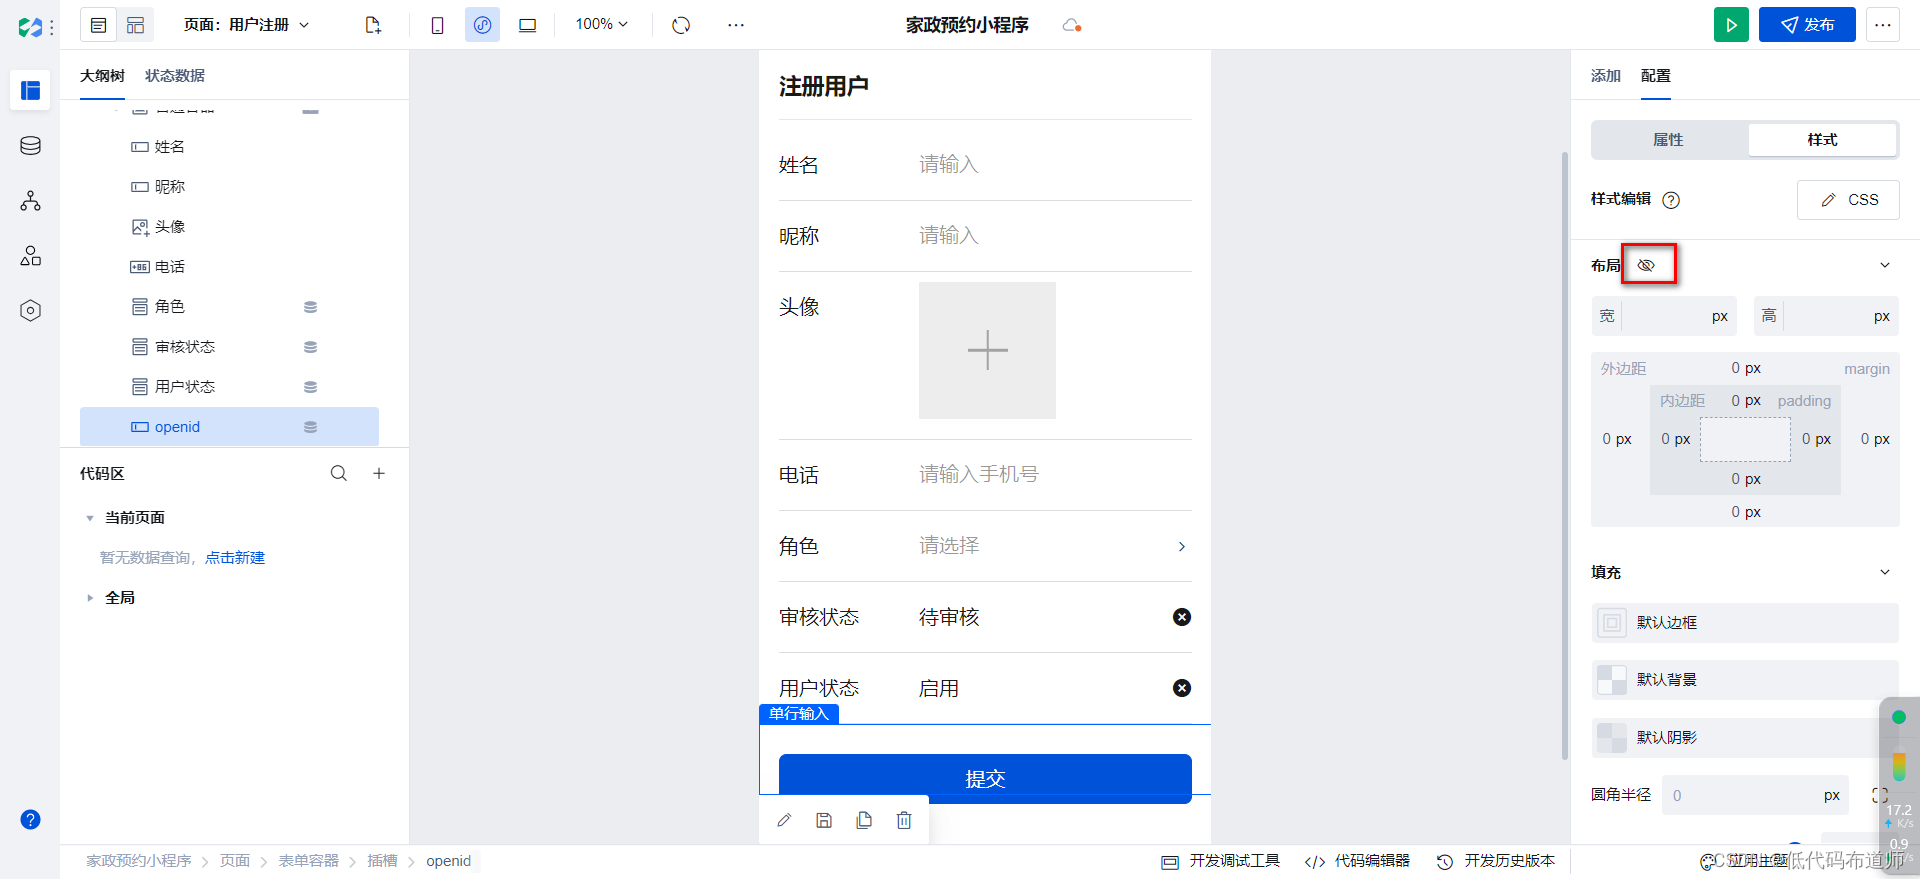Click avatar upload plus thumbnail
The height and width of the screenshot is (879, 1920).
[x=987, y=350]
